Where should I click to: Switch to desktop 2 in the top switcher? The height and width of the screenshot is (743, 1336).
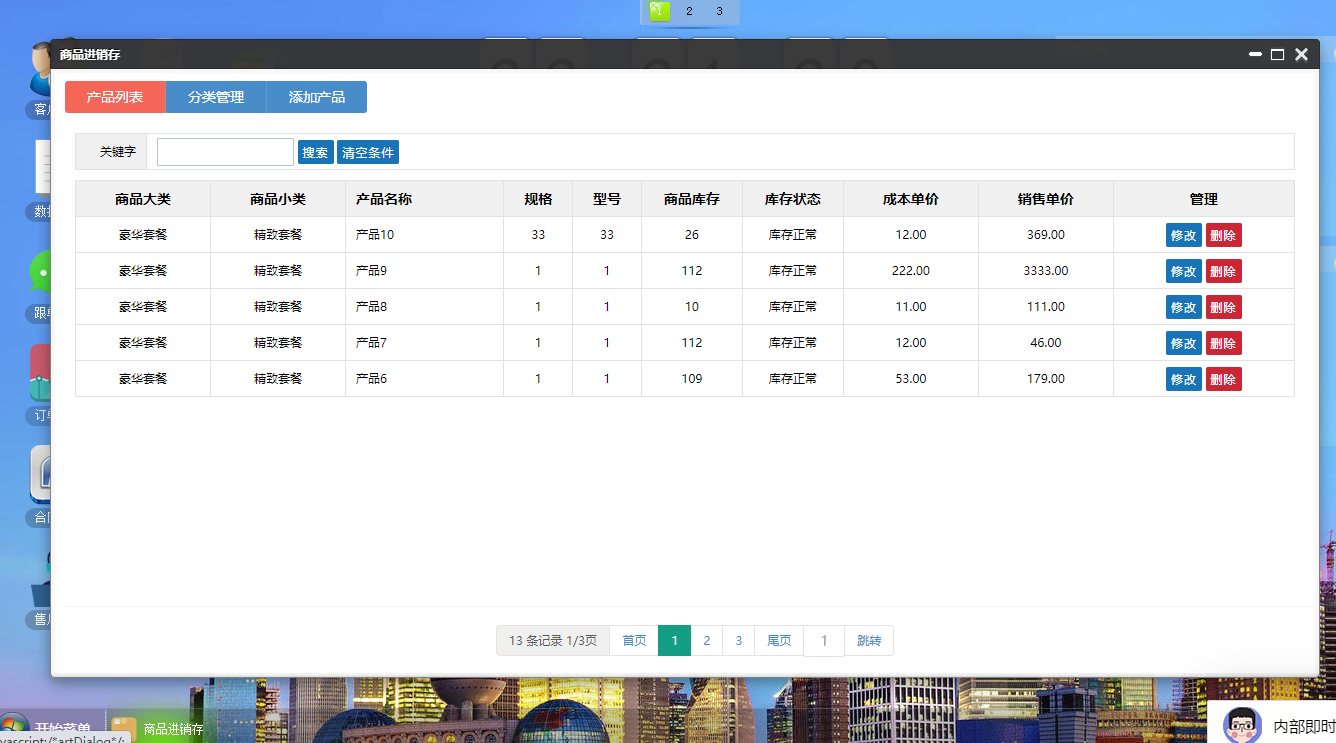tap(689, 11)
